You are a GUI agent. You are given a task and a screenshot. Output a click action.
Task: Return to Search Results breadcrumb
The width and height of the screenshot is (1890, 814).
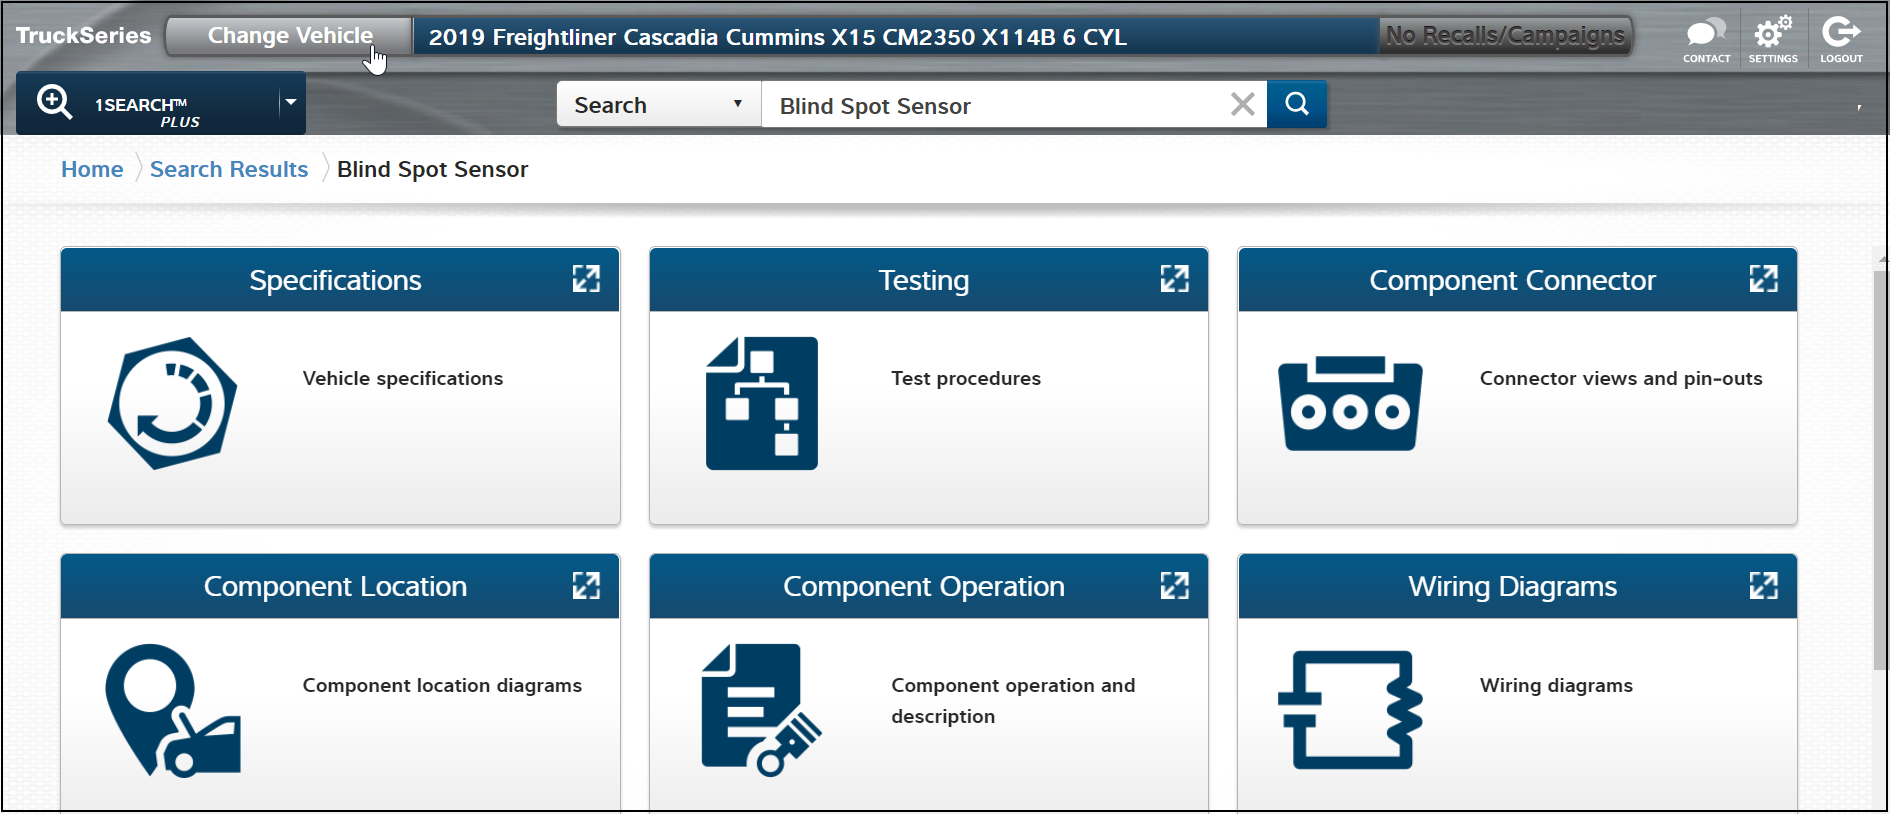229,169
